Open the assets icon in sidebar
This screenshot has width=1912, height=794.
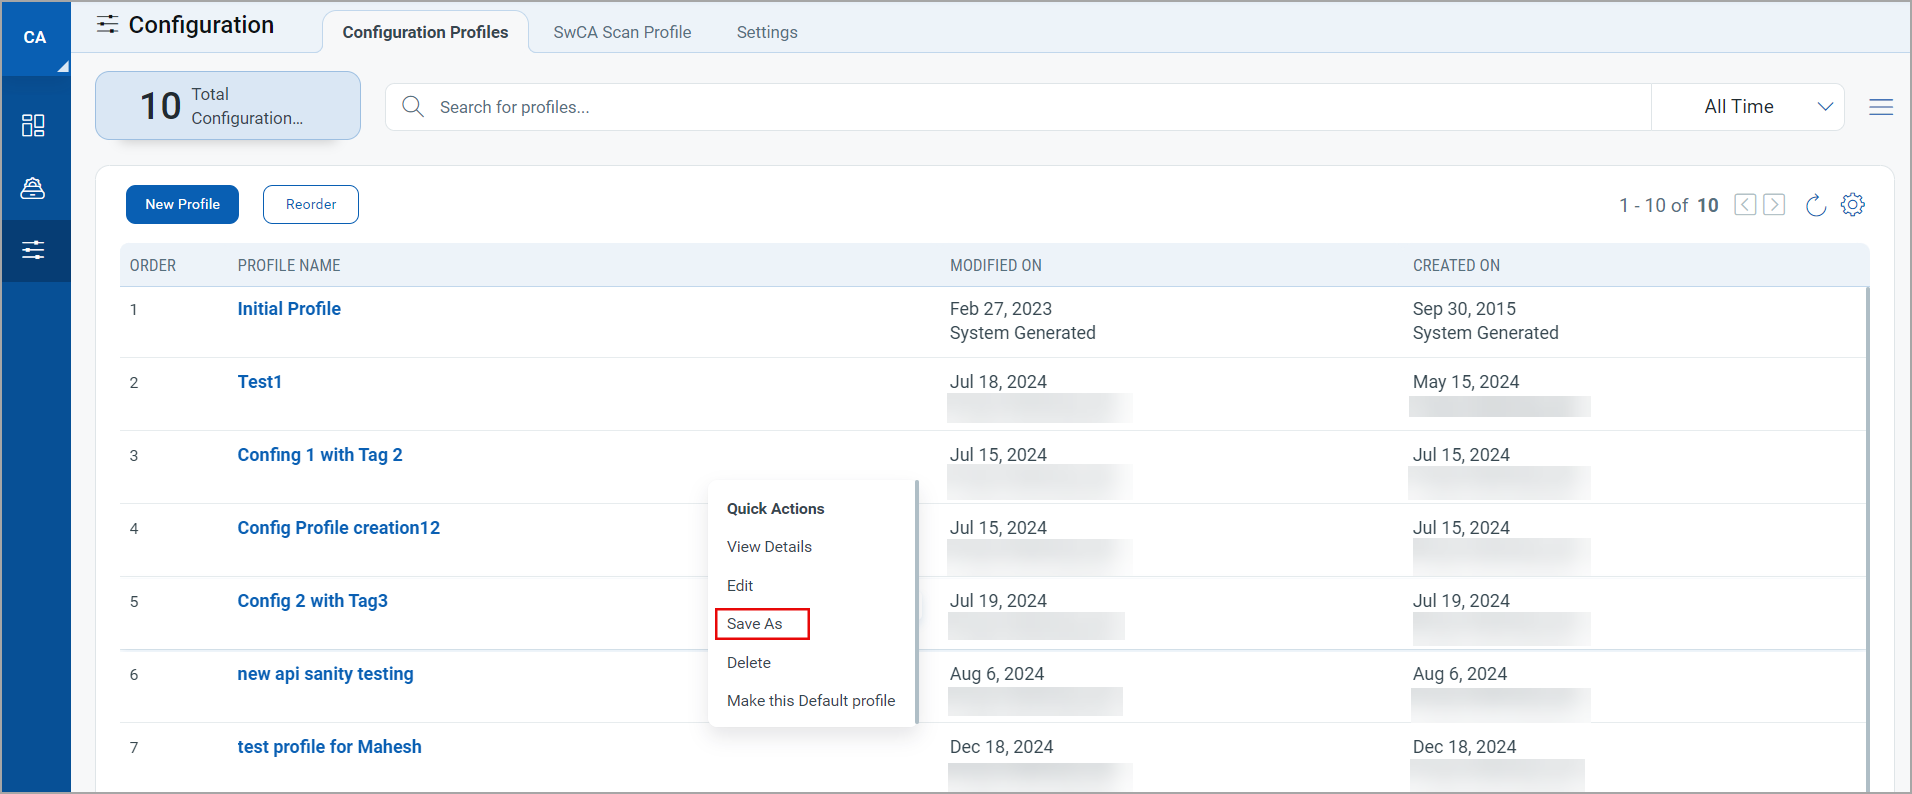33,188
